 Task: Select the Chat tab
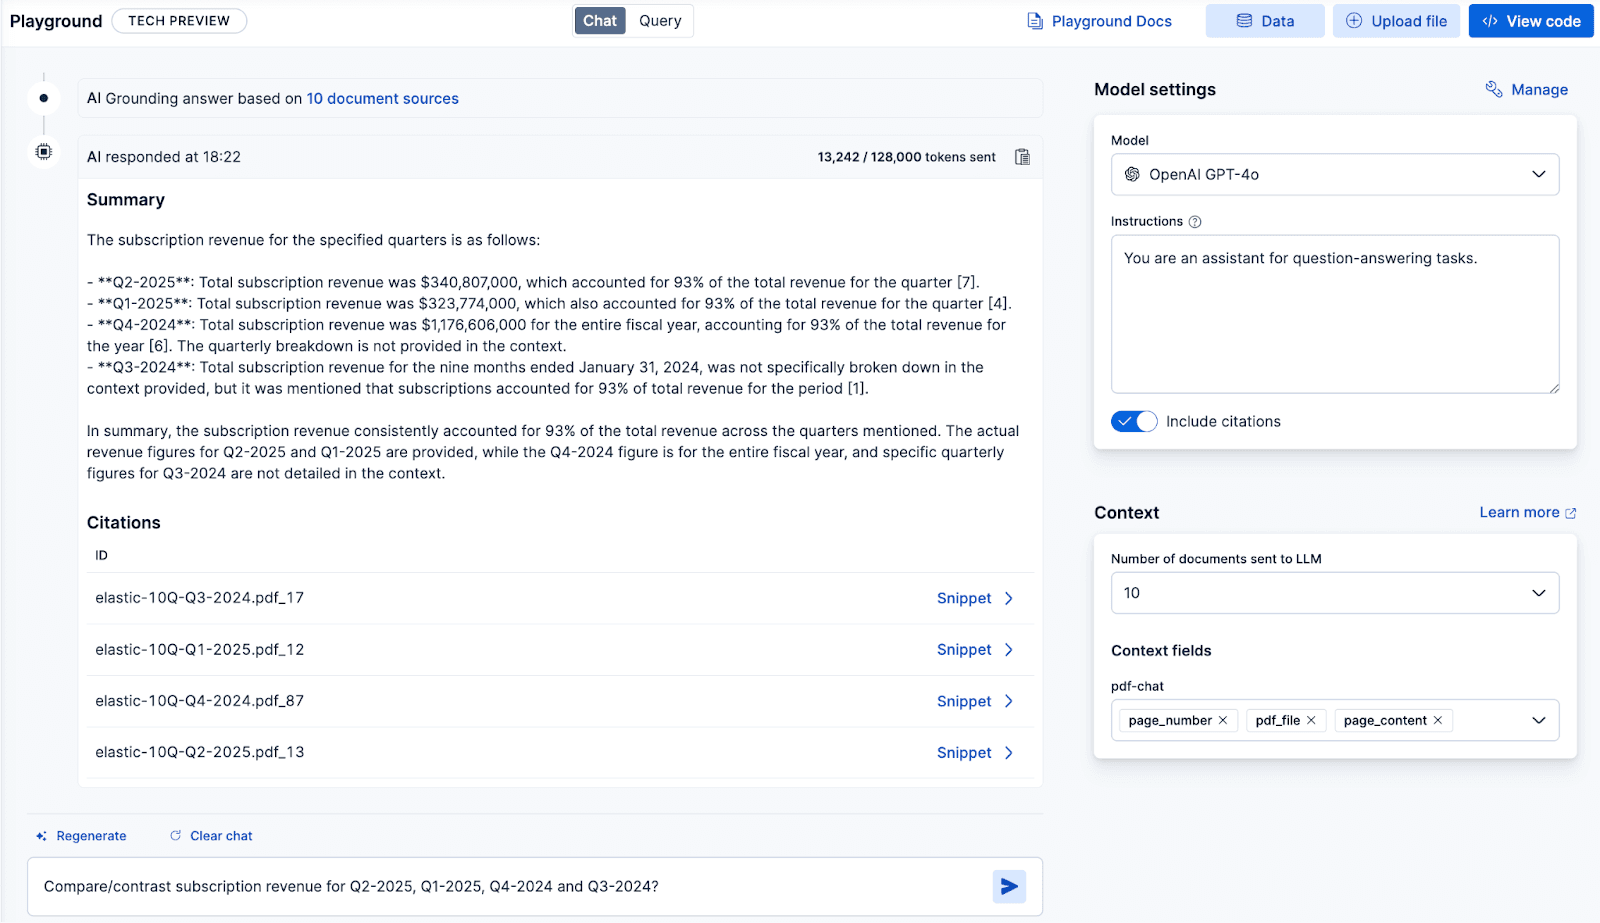pyautogui.click(x=600, y=21)
